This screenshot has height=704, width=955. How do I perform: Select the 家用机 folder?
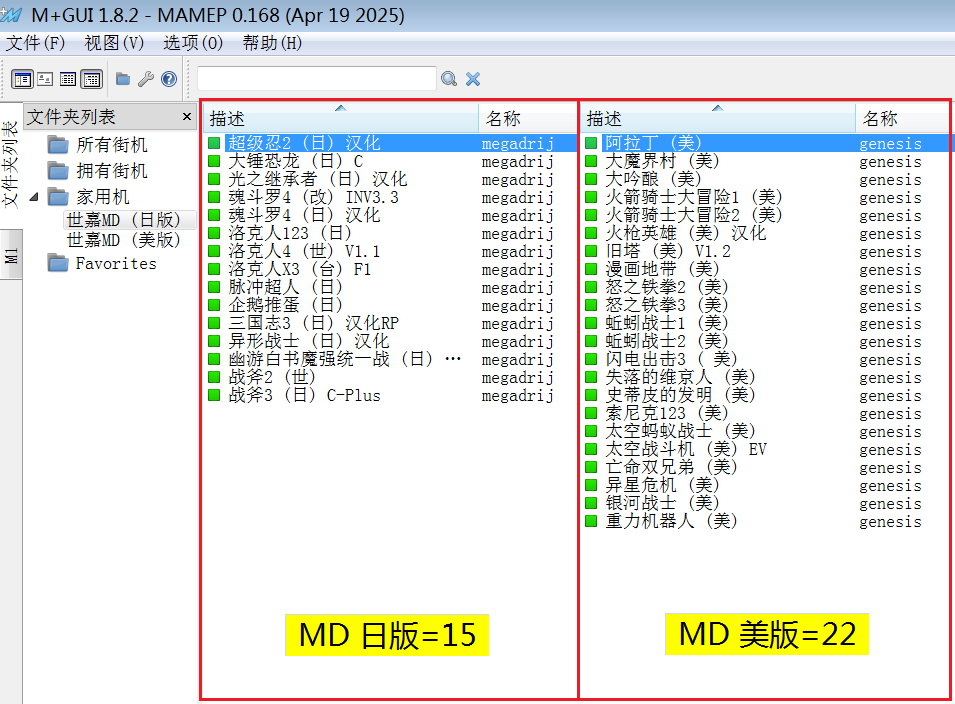click(x=102, y=197)
